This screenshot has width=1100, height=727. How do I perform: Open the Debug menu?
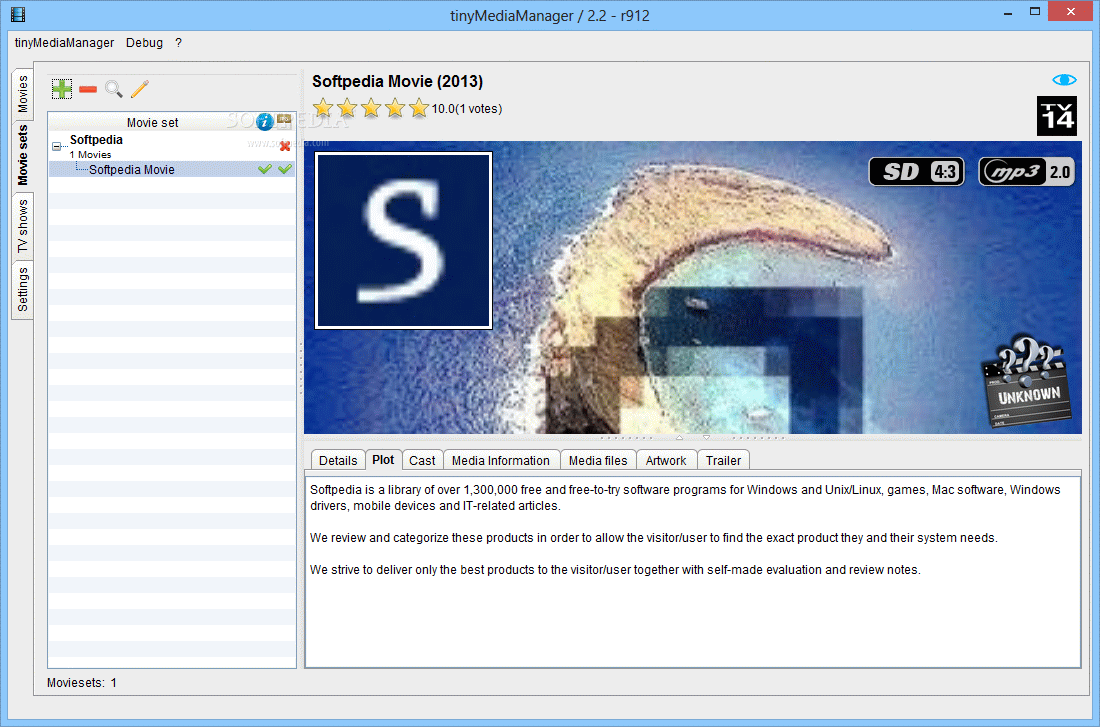[145, 43]
